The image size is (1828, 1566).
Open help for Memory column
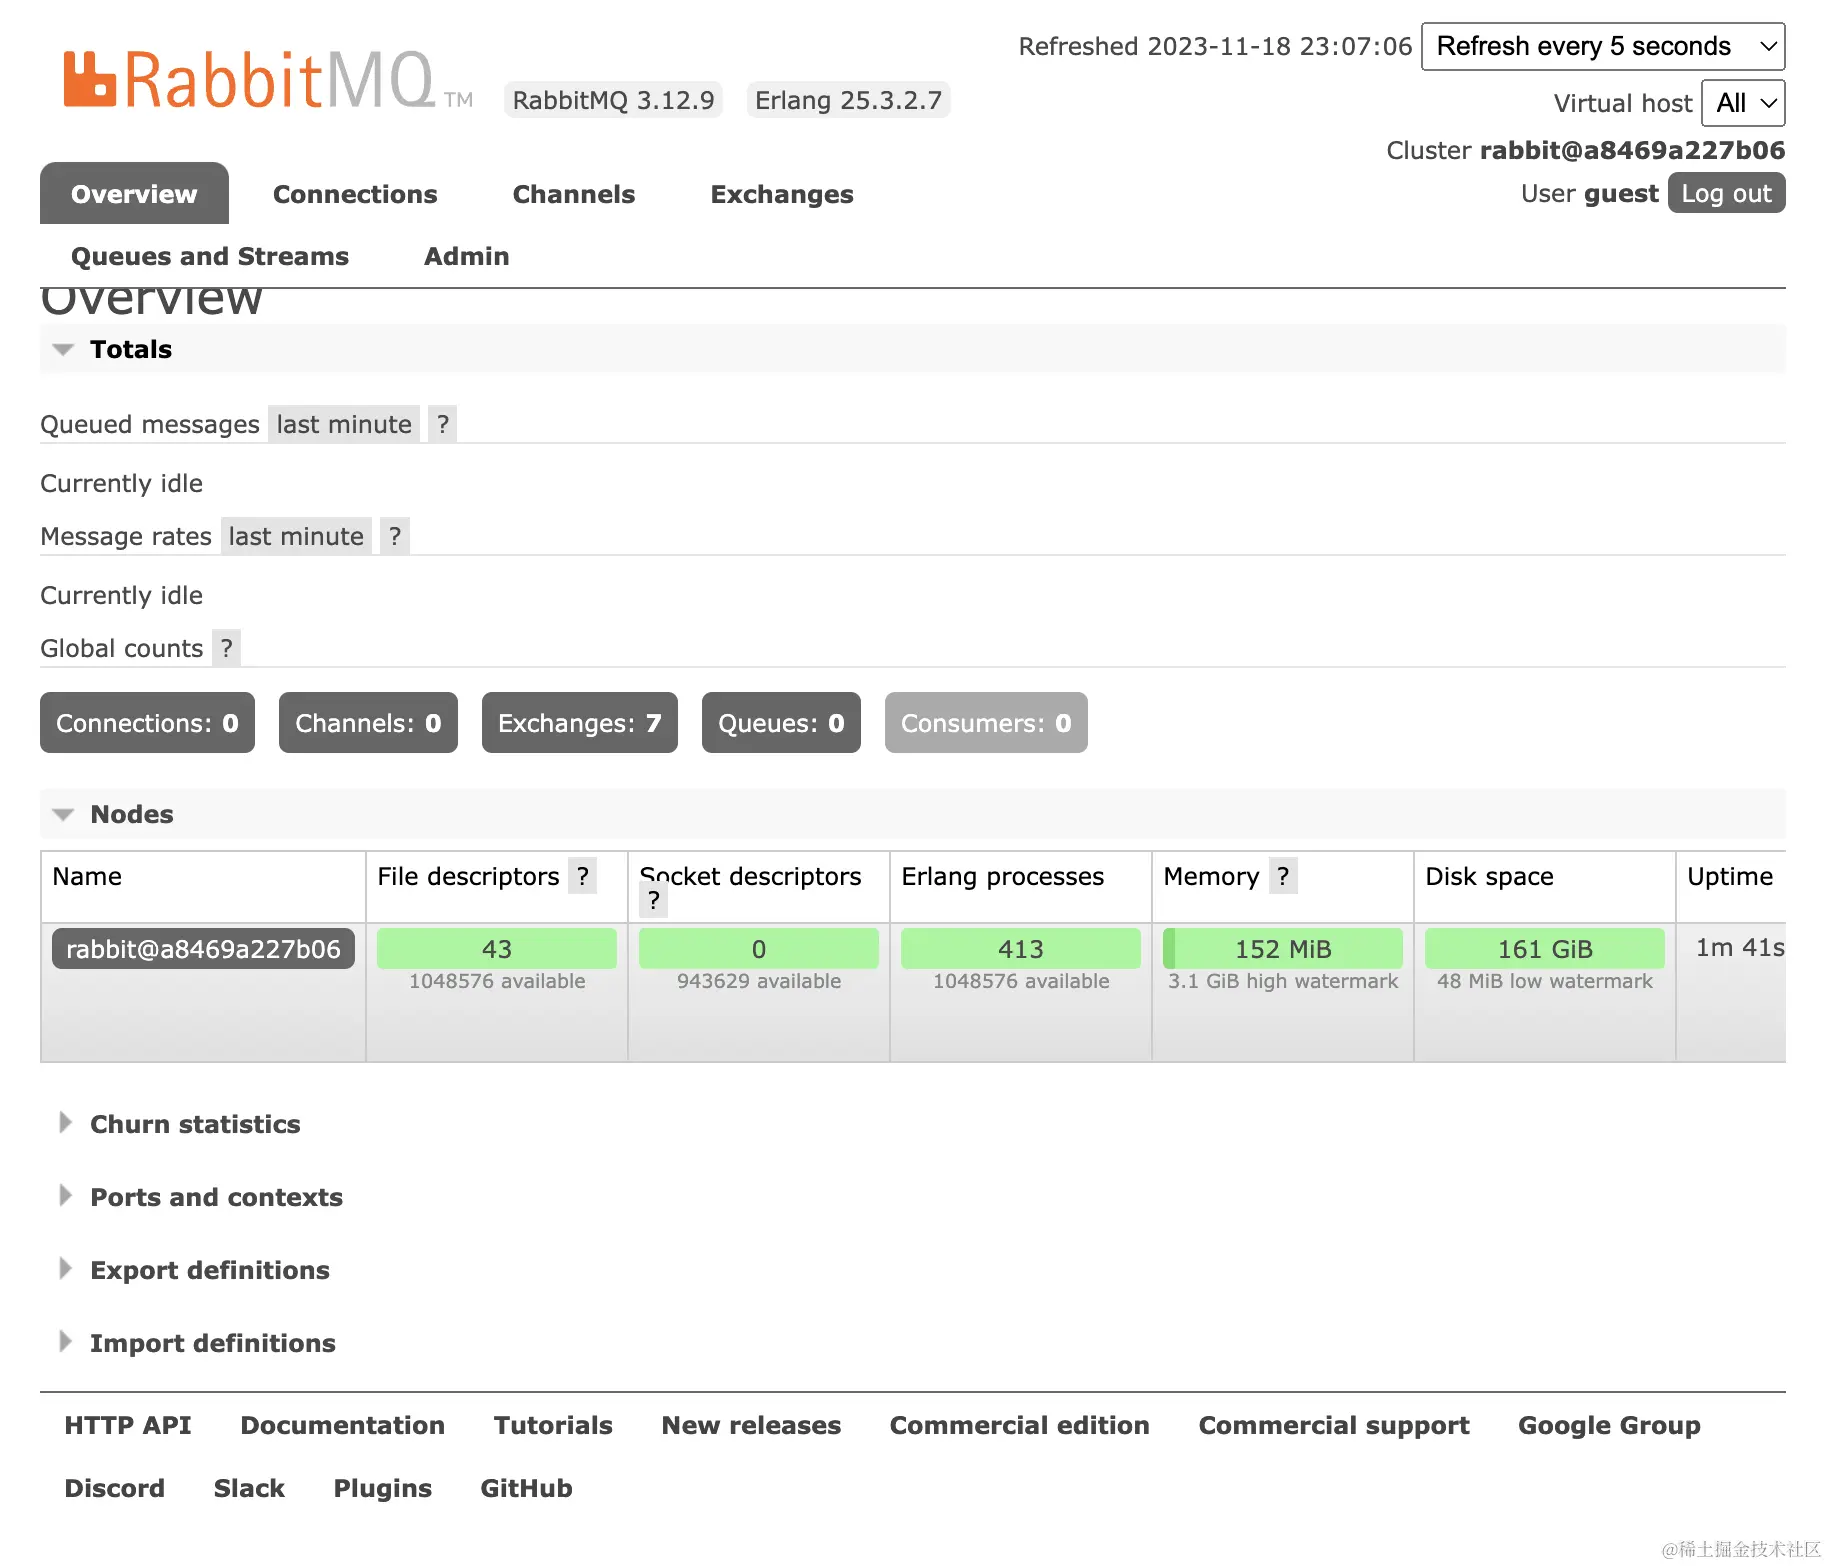coord(1283,876)
